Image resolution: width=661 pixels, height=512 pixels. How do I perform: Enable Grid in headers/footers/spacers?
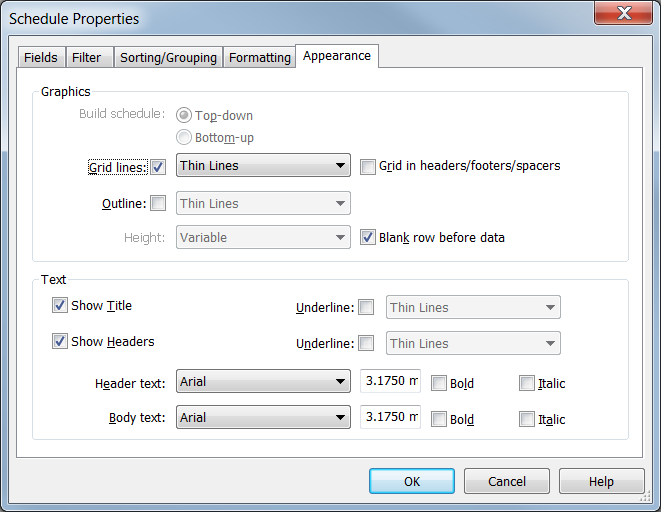(x=368, y=166)
